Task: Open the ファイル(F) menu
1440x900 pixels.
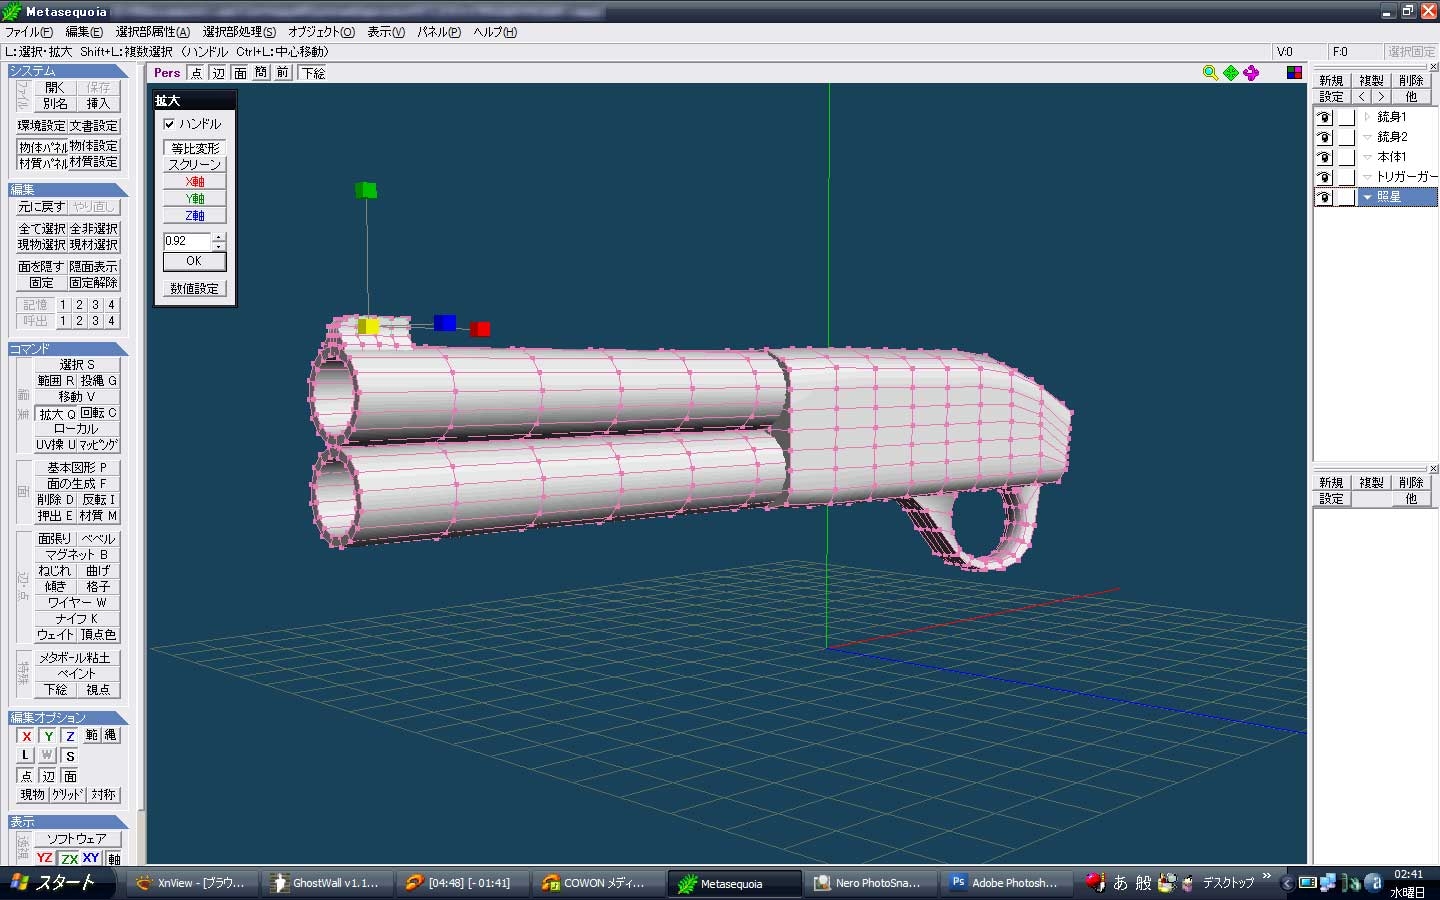Action: [29, 32]
